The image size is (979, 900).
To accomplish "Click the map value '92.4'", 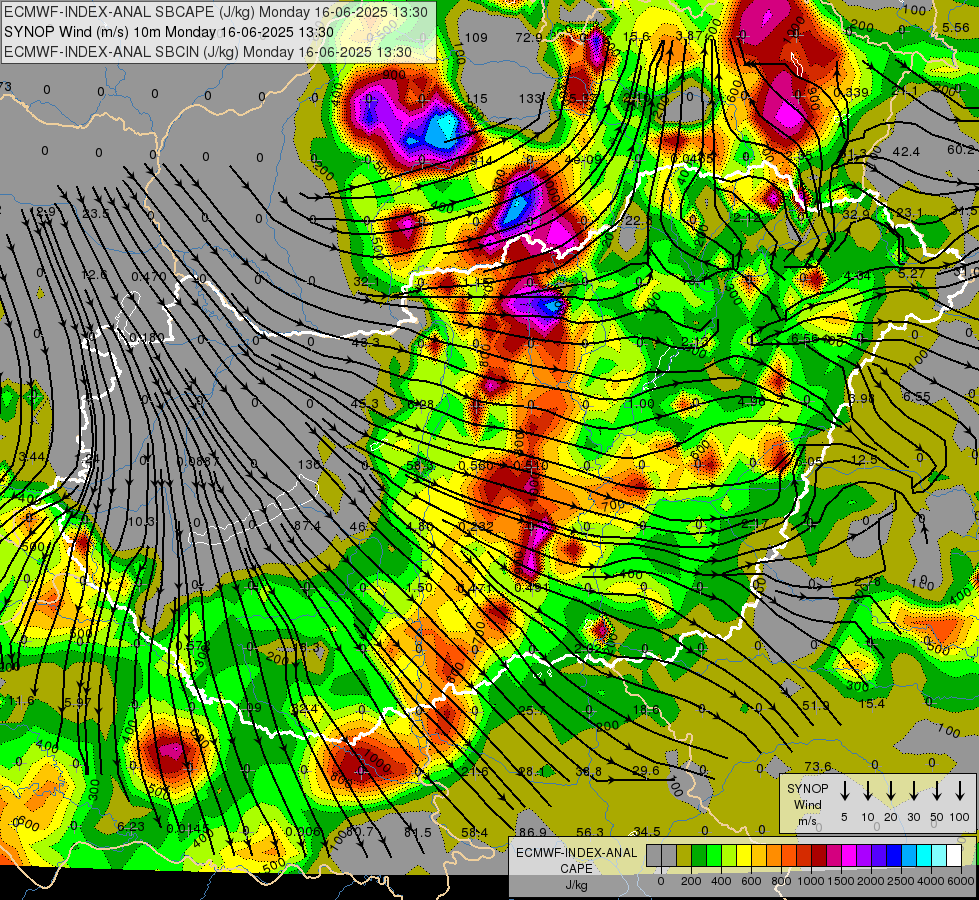I will (x=304, y=710).
